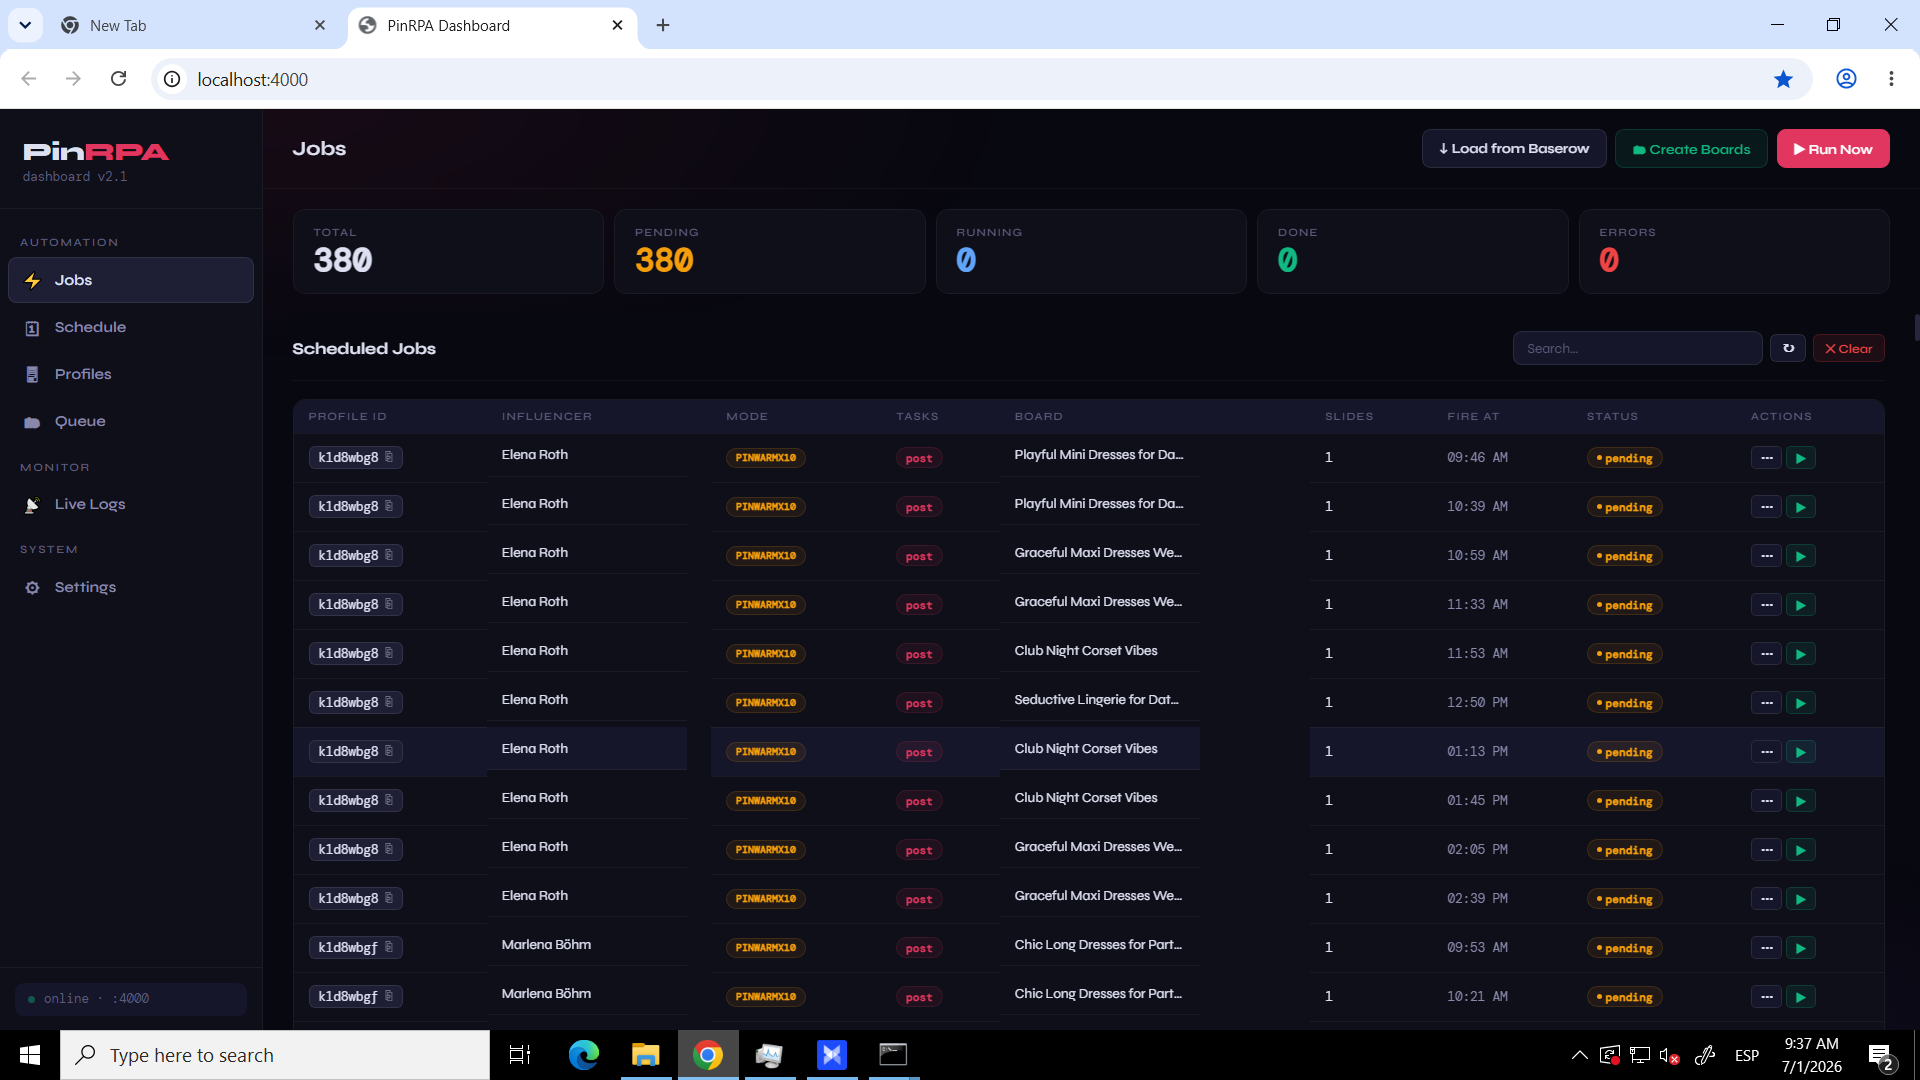Open more actions for 02:39 PM job
Viewport: 1920px width, 1080px height.
click(x=1766, y=899)
